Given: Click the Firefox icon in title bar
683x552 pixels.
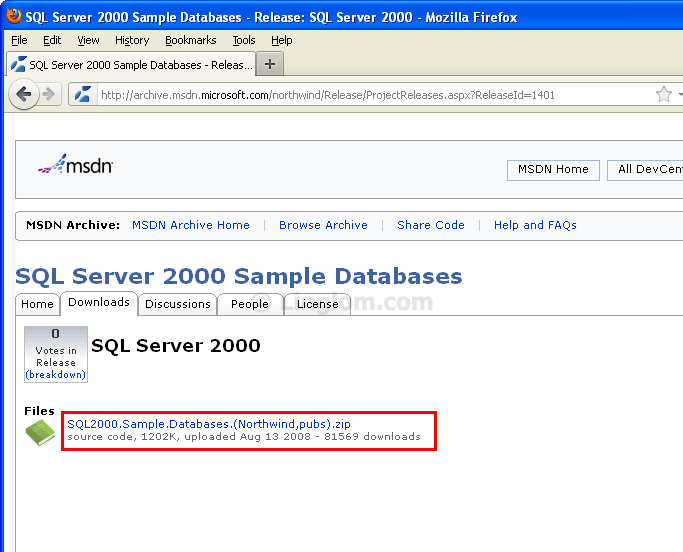Looking at the screenshot, I should tap(14, 16).
